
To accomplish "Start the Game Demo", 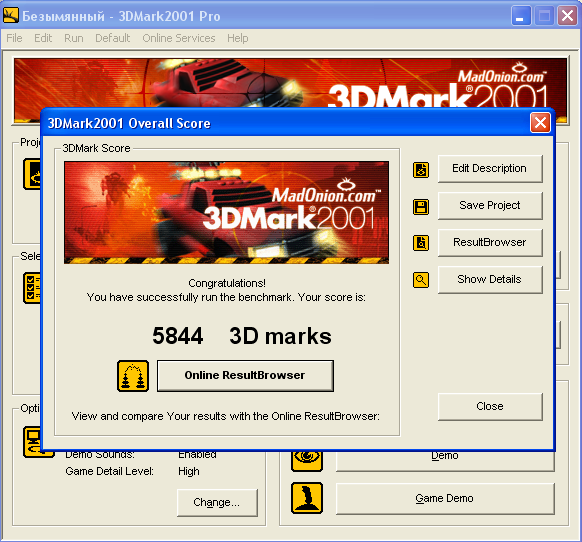I will click(445, 498).
